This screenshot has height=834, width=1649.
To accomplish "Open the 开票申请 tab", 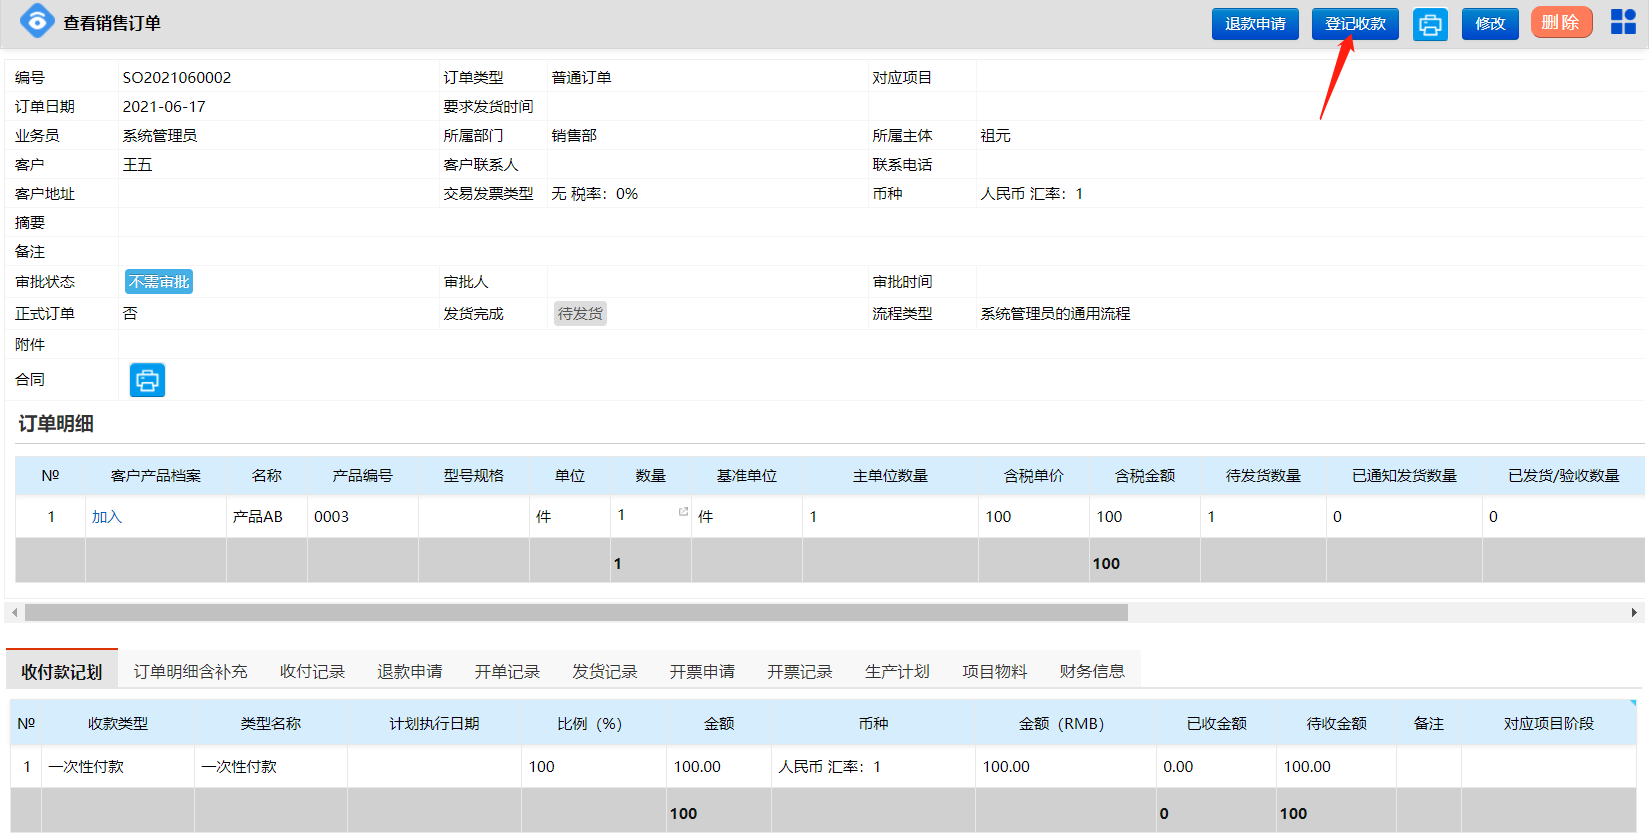I will (702, 672).
